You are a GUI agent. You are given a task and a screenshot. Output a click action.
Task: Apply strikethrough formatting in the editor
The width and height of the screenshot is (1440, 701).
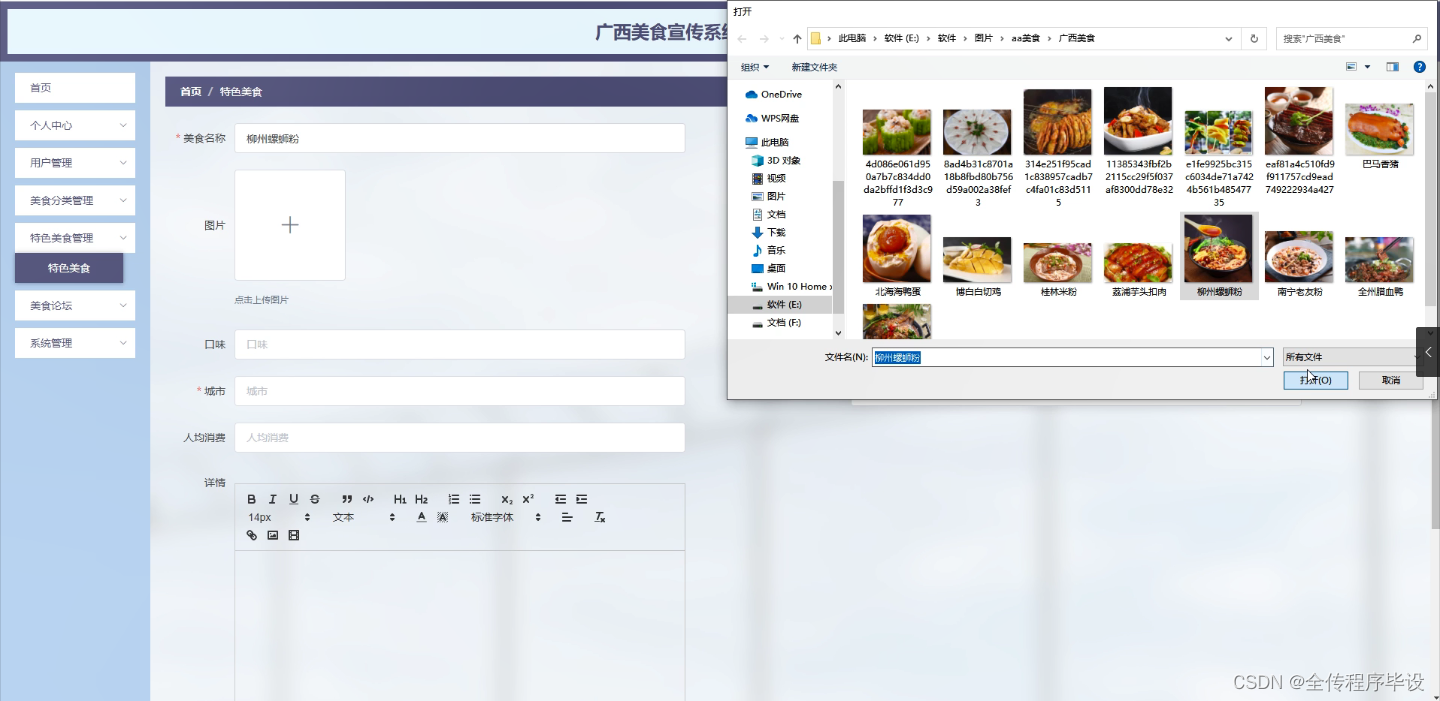[x=316, y=499]
